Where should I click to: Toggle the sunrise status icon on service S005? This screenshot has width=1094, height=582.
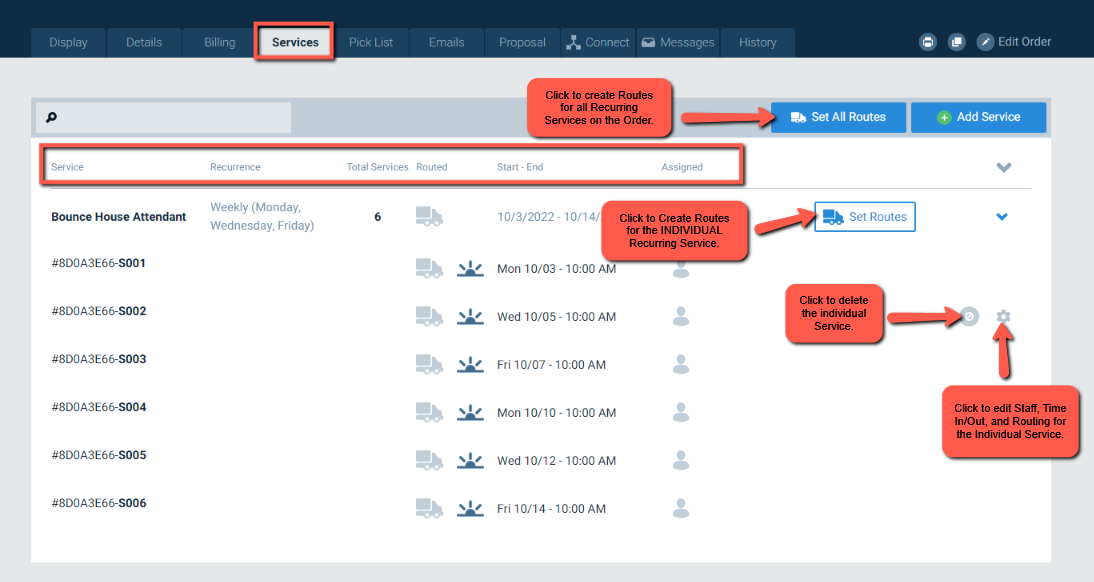pyautogui.click(x=470, y=460)
